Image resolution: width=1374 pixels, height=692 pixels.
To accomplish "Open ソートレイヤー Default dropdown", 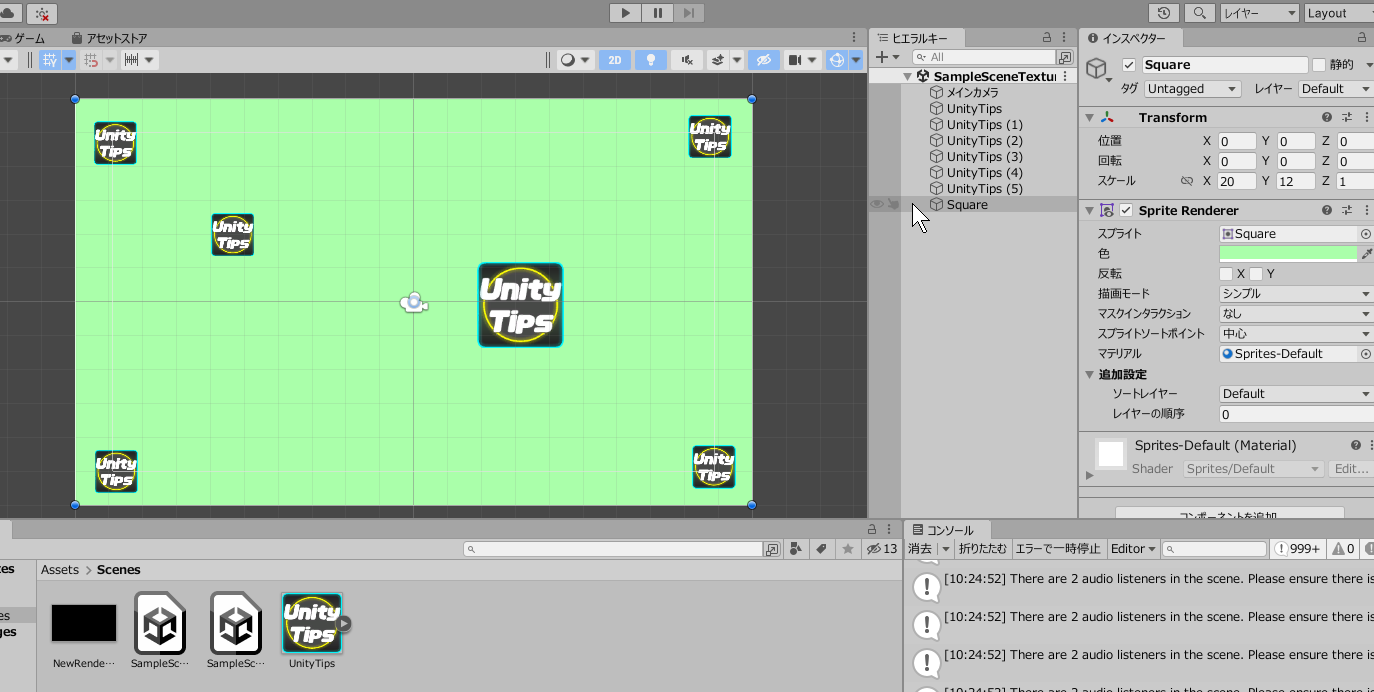I will click(1297, 394).
